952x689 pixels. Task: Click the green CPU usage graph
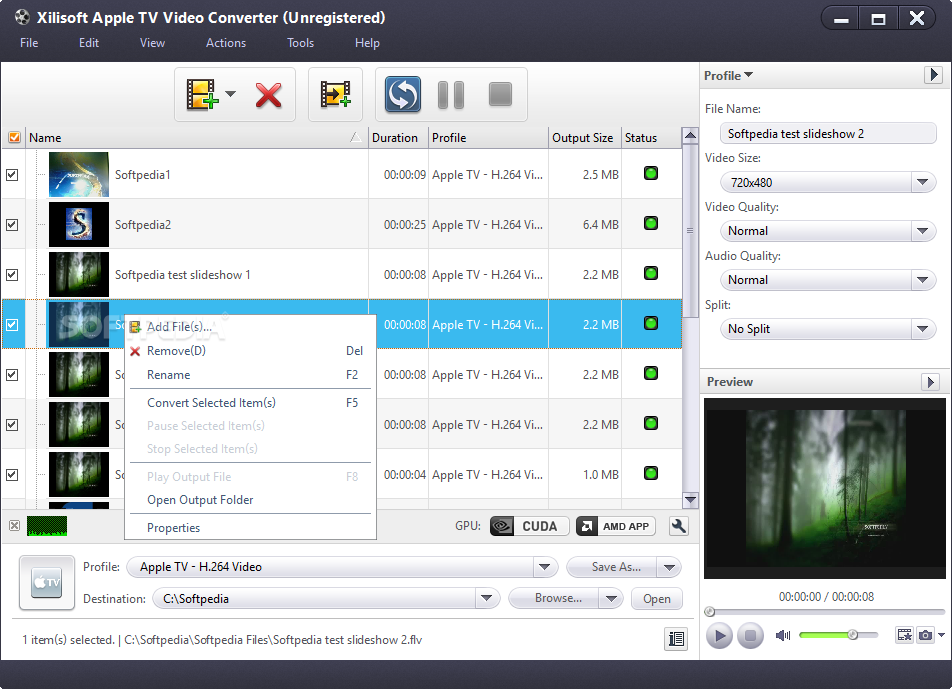(x=47, y=526)
